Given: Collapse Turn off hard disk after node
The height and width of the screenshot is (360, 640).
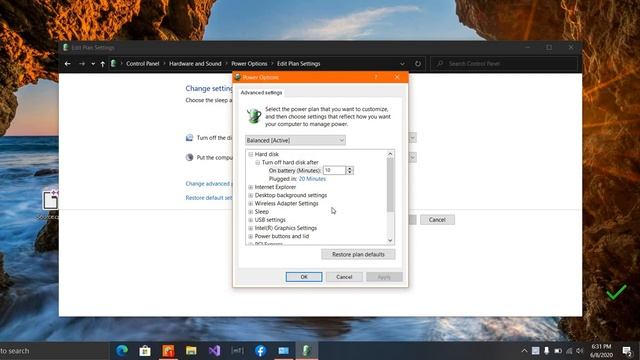Looking at the screenshot, I should pos(258,162).
